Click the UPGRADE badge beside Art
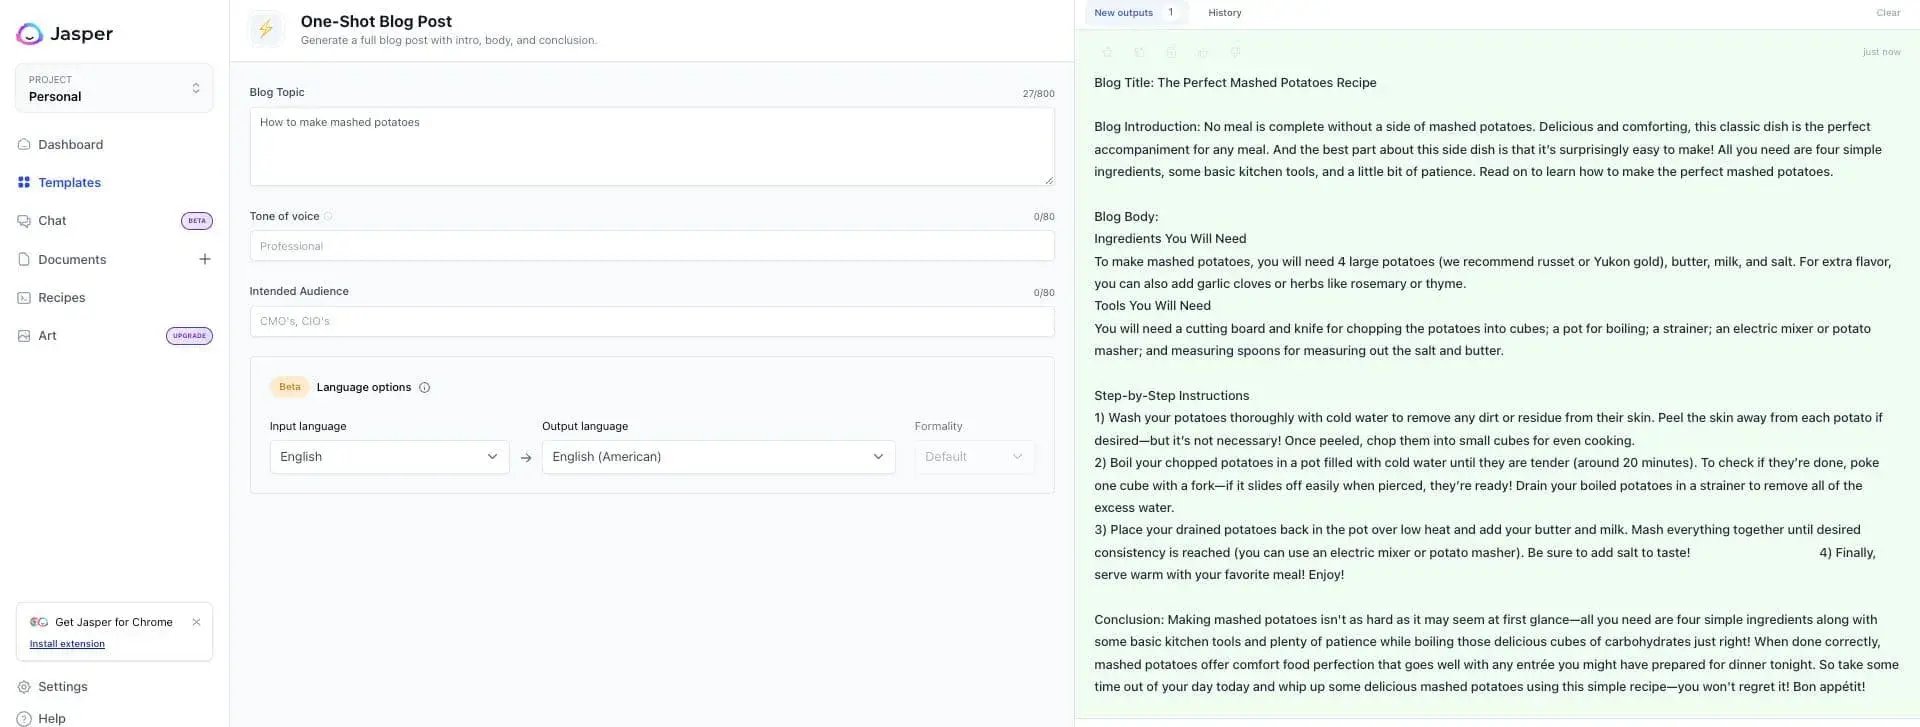The height and width of the screenshot is (727, 1920). tap(189, 336)
